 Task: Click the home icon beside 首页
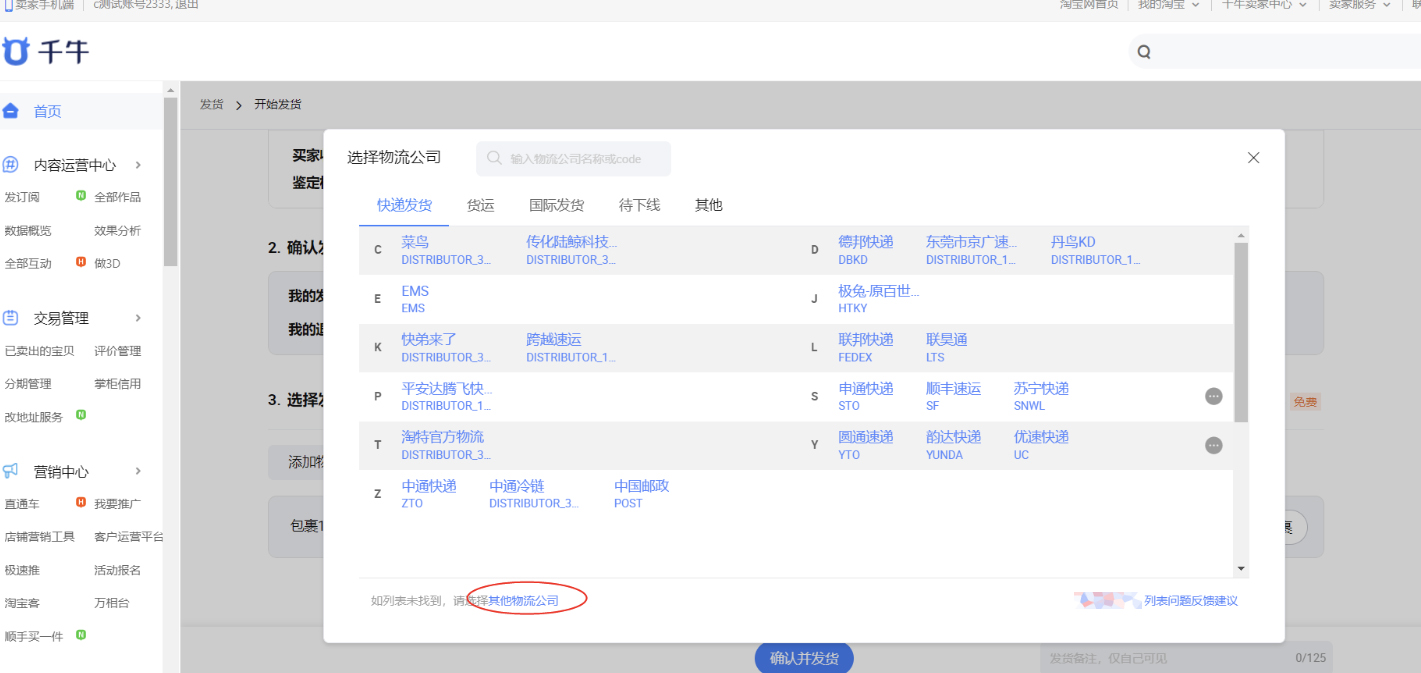pos(11,111)
